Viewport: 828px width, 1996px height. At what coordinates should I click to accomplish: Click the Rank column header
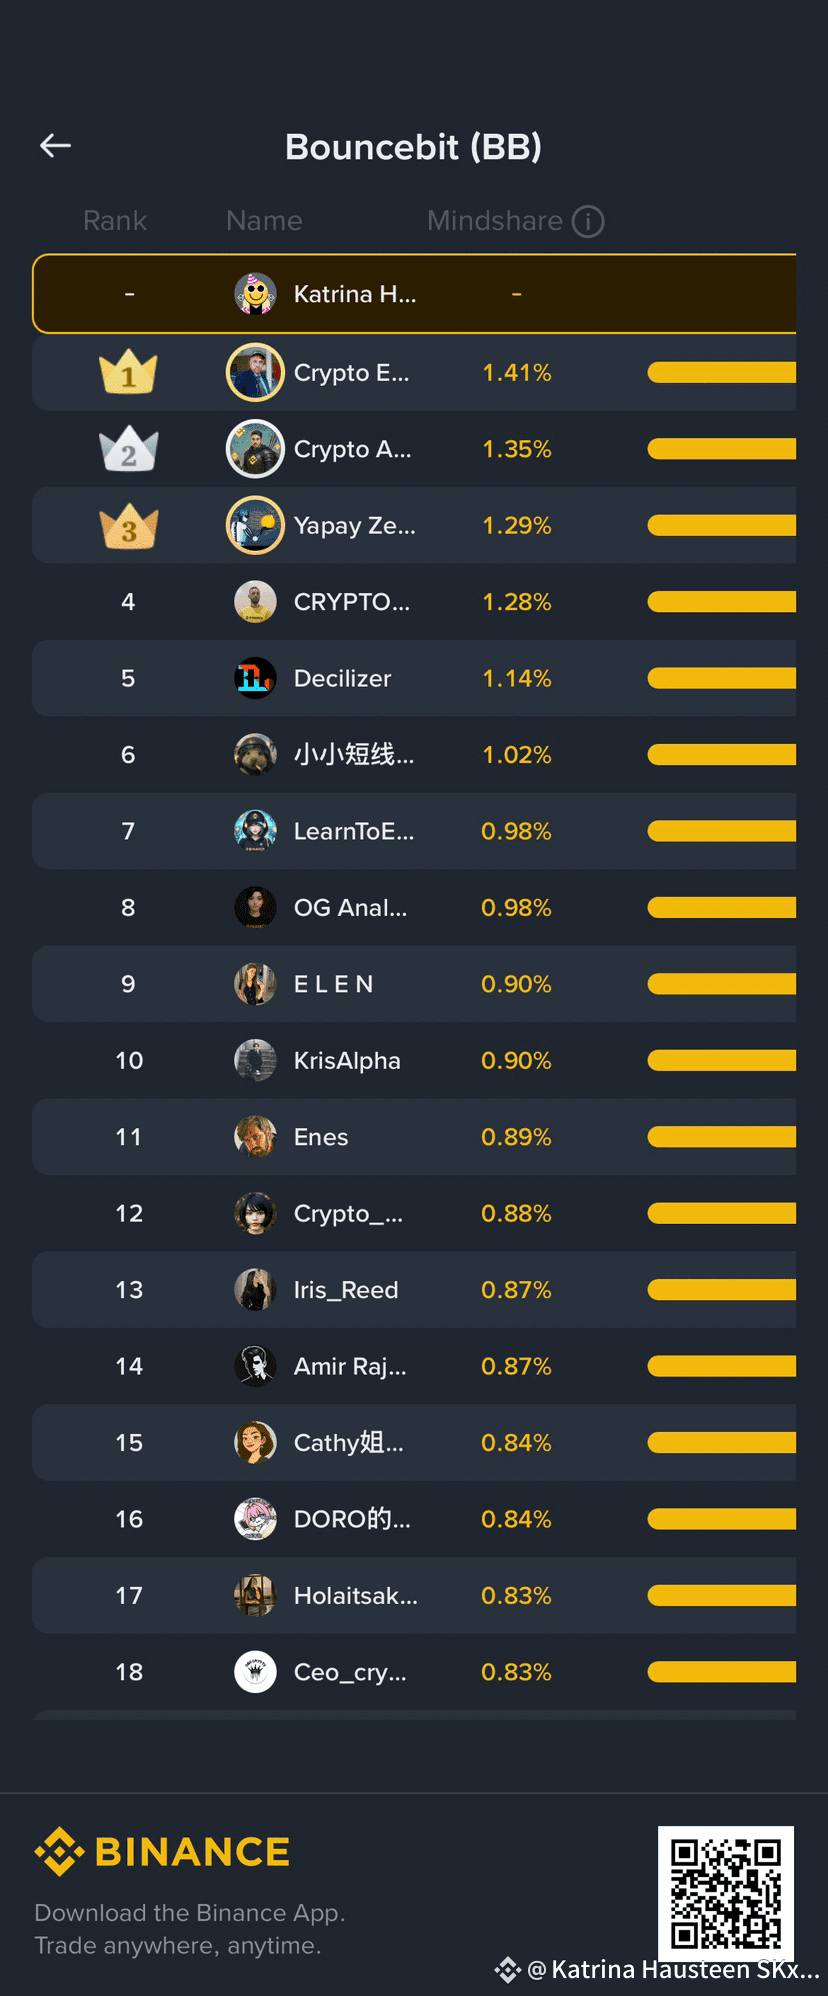pyautogui.click(x=115, y=221)
